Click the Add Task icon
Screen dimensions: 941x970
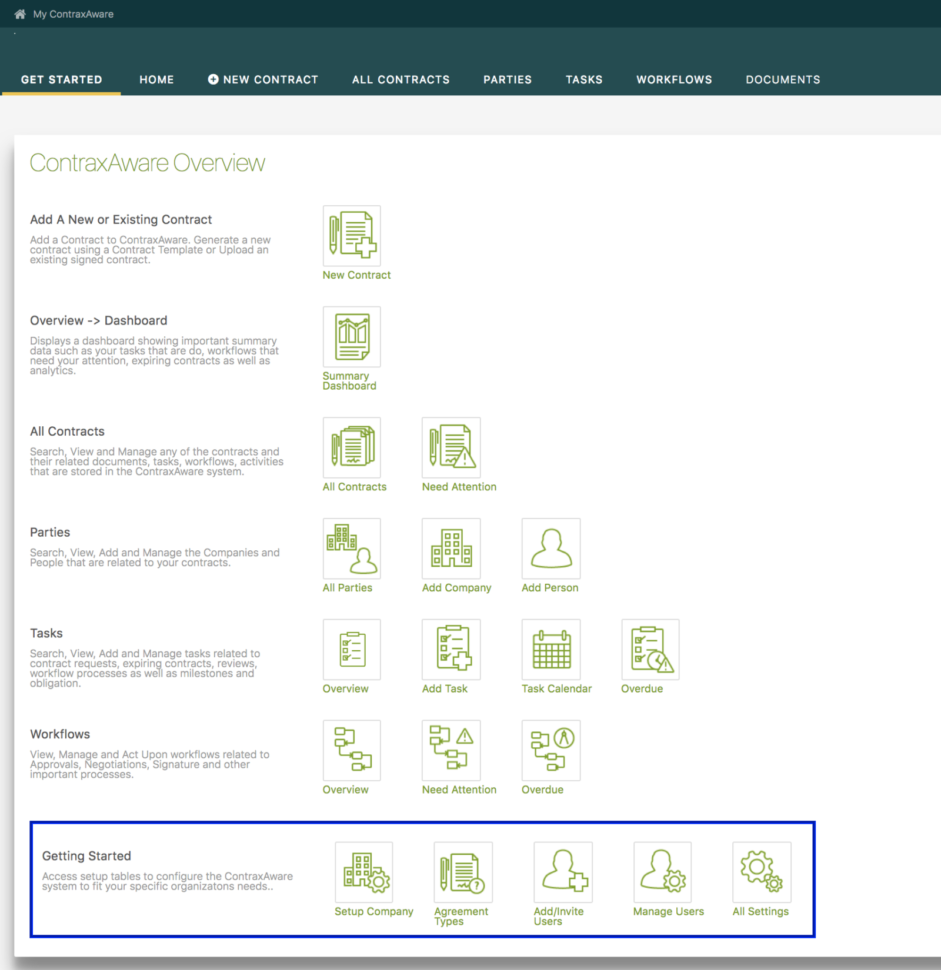[x=451, y=649]
